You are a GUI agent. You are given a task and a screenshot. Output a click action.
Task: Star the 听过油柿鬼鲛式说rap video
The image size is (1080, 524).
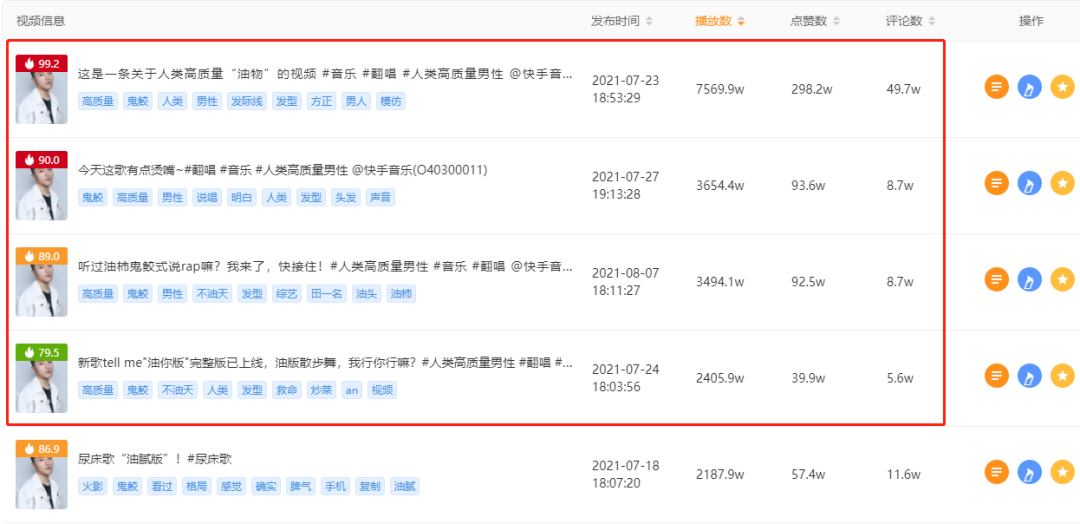click(x=1063, y=280)
